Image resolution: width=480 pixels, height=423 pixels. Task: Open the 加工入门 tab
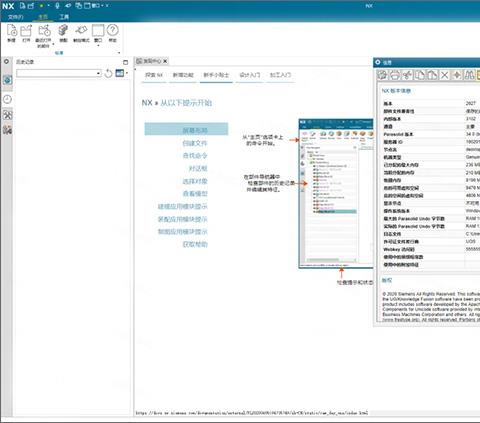pos(280,75)
